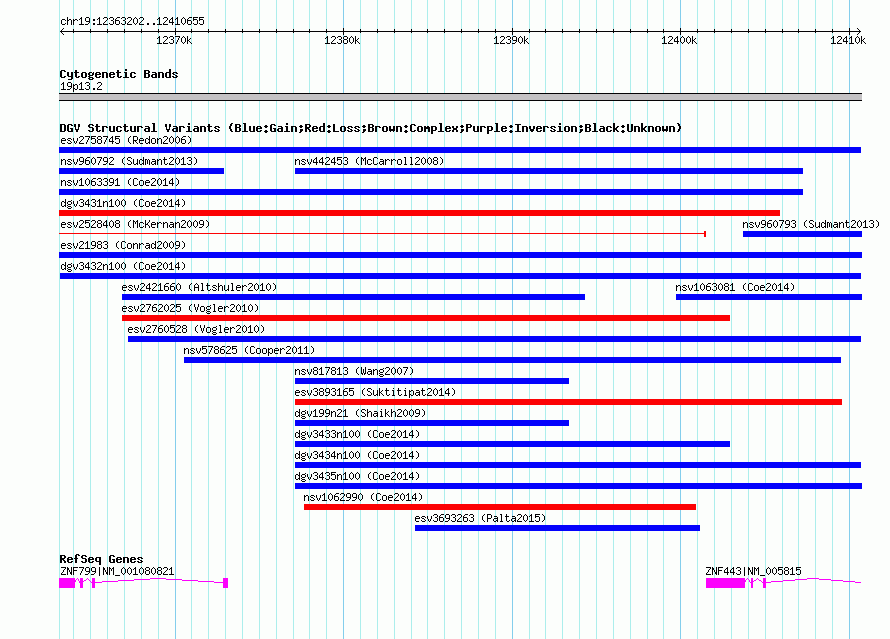890x639 pixels.
Task: Select the nsv960792 (Sudmant2013) variant label
Action: pos(129,161)
